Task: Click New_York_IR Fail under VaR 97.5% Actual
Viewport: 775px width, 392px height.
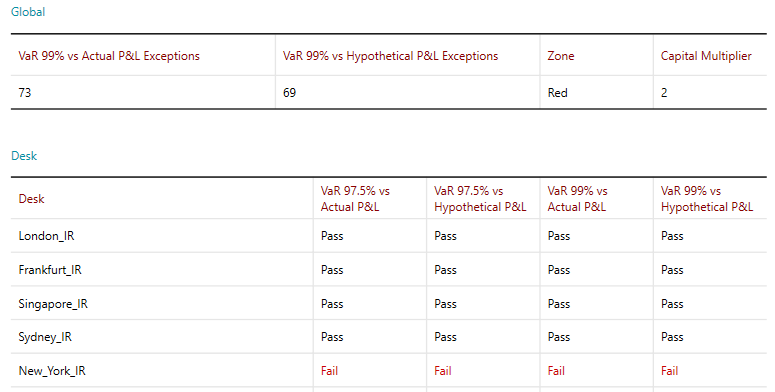Action: coord(329,371)
